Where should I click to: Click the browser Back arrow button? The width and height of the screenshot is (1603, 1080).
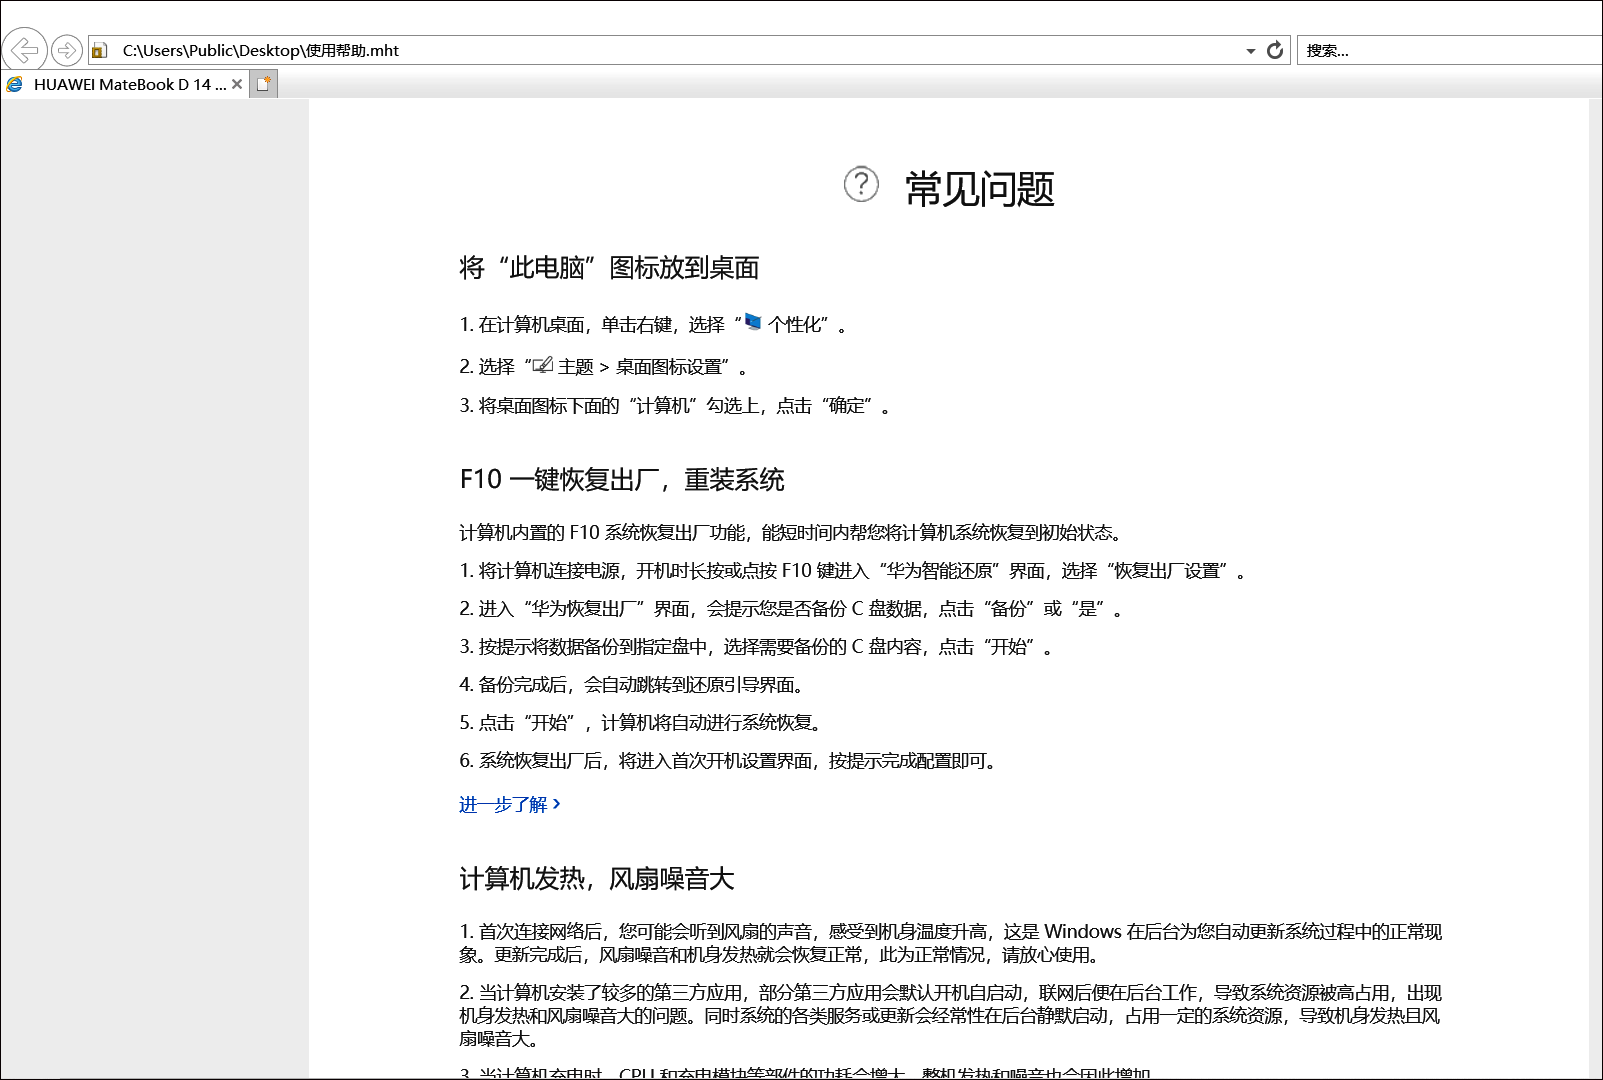point(25,49)
